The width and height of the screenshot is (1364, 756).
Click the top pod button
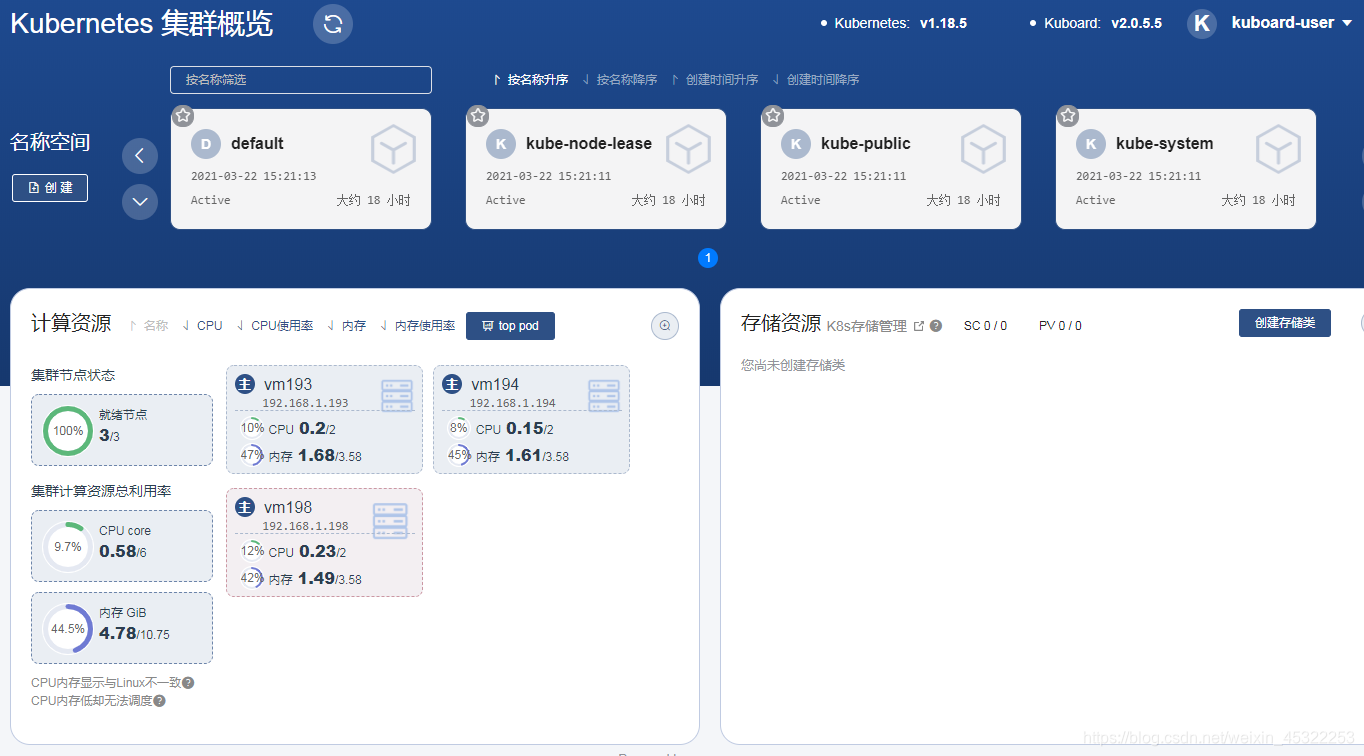point(510,326)
